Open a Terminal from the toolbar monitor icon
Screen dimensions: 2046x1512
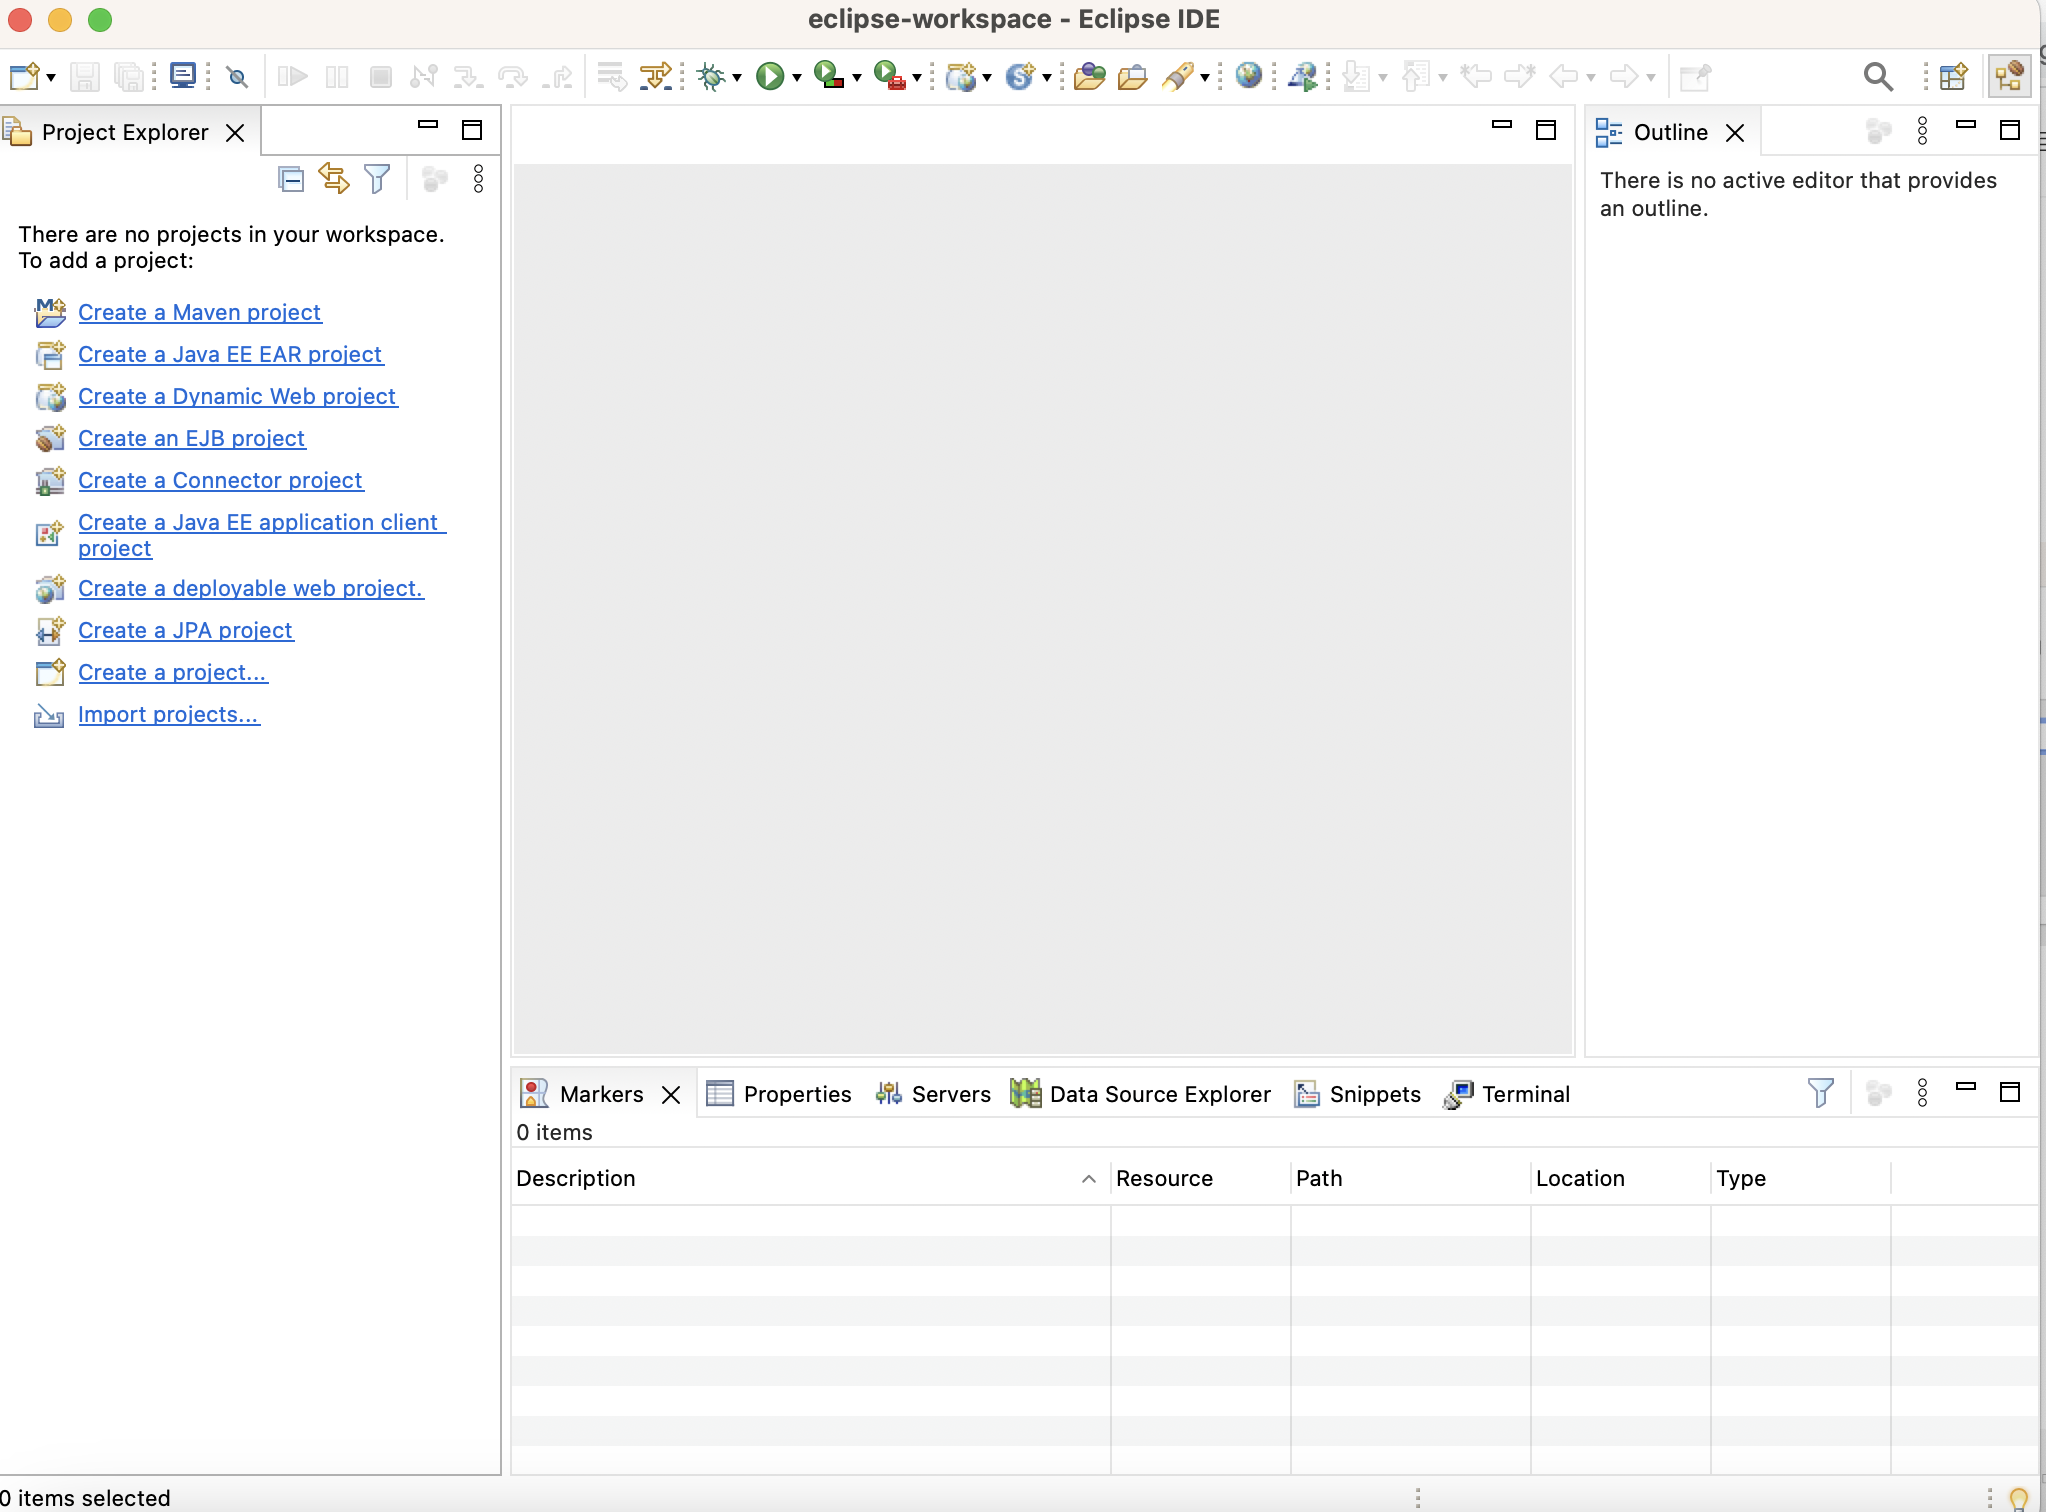pos(183,76)
